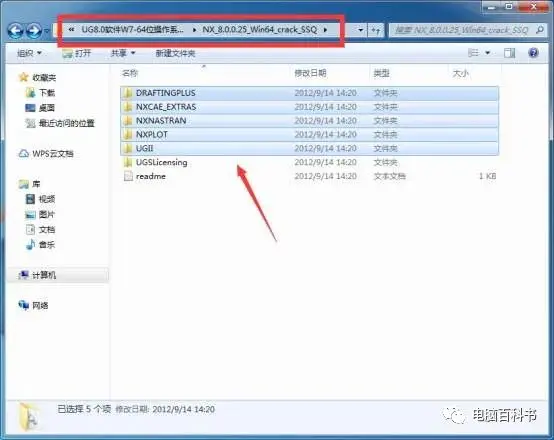Toggle the preview pane icon
The width and height of the screenshot is (554, 440).
509,53
